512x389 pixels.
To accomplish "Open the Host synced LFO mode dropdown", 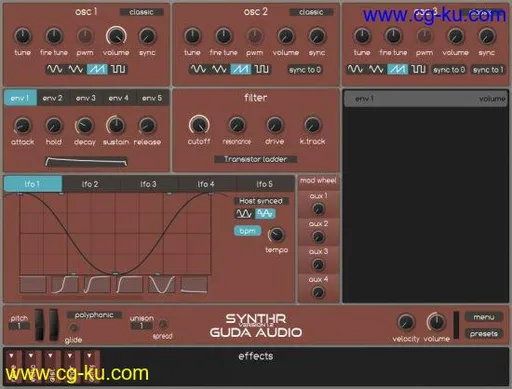I will click(x=261, y=201).
